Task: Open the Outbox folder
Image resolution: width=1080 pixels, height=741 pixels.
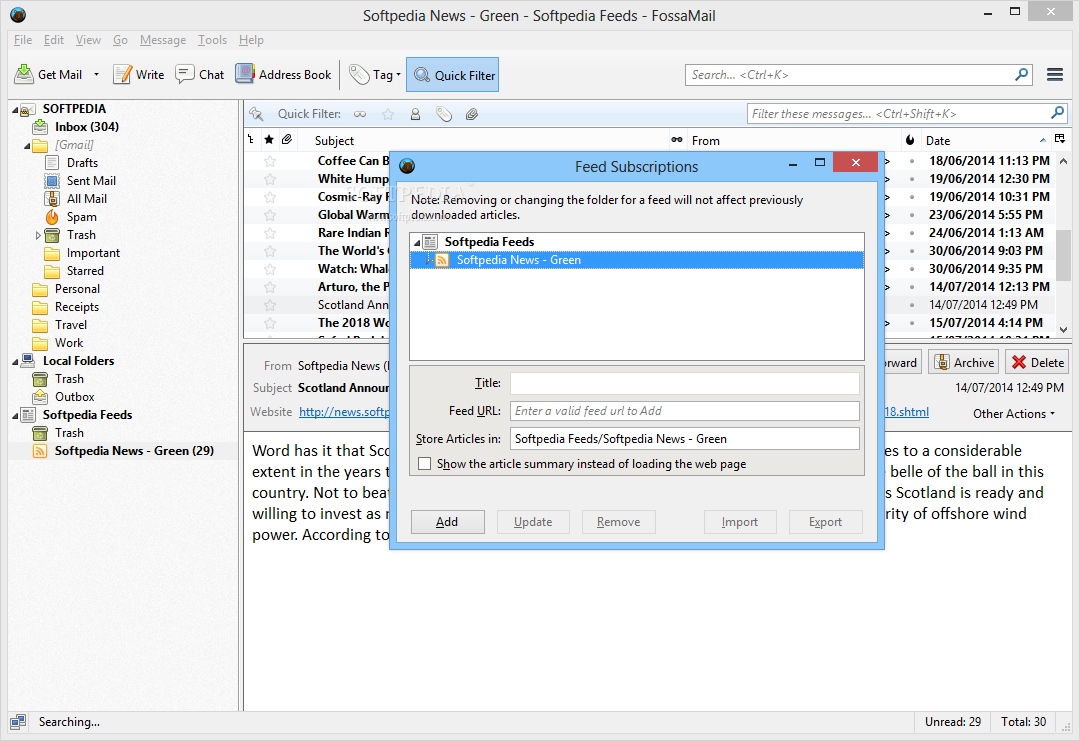Action: tap(74, 397)
